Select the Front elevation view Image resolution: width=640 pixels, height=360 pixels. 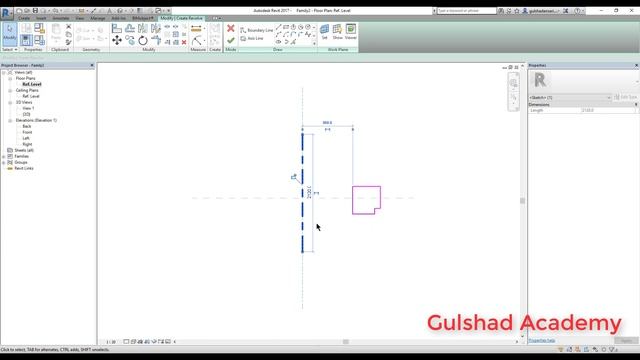click(27, 132)
